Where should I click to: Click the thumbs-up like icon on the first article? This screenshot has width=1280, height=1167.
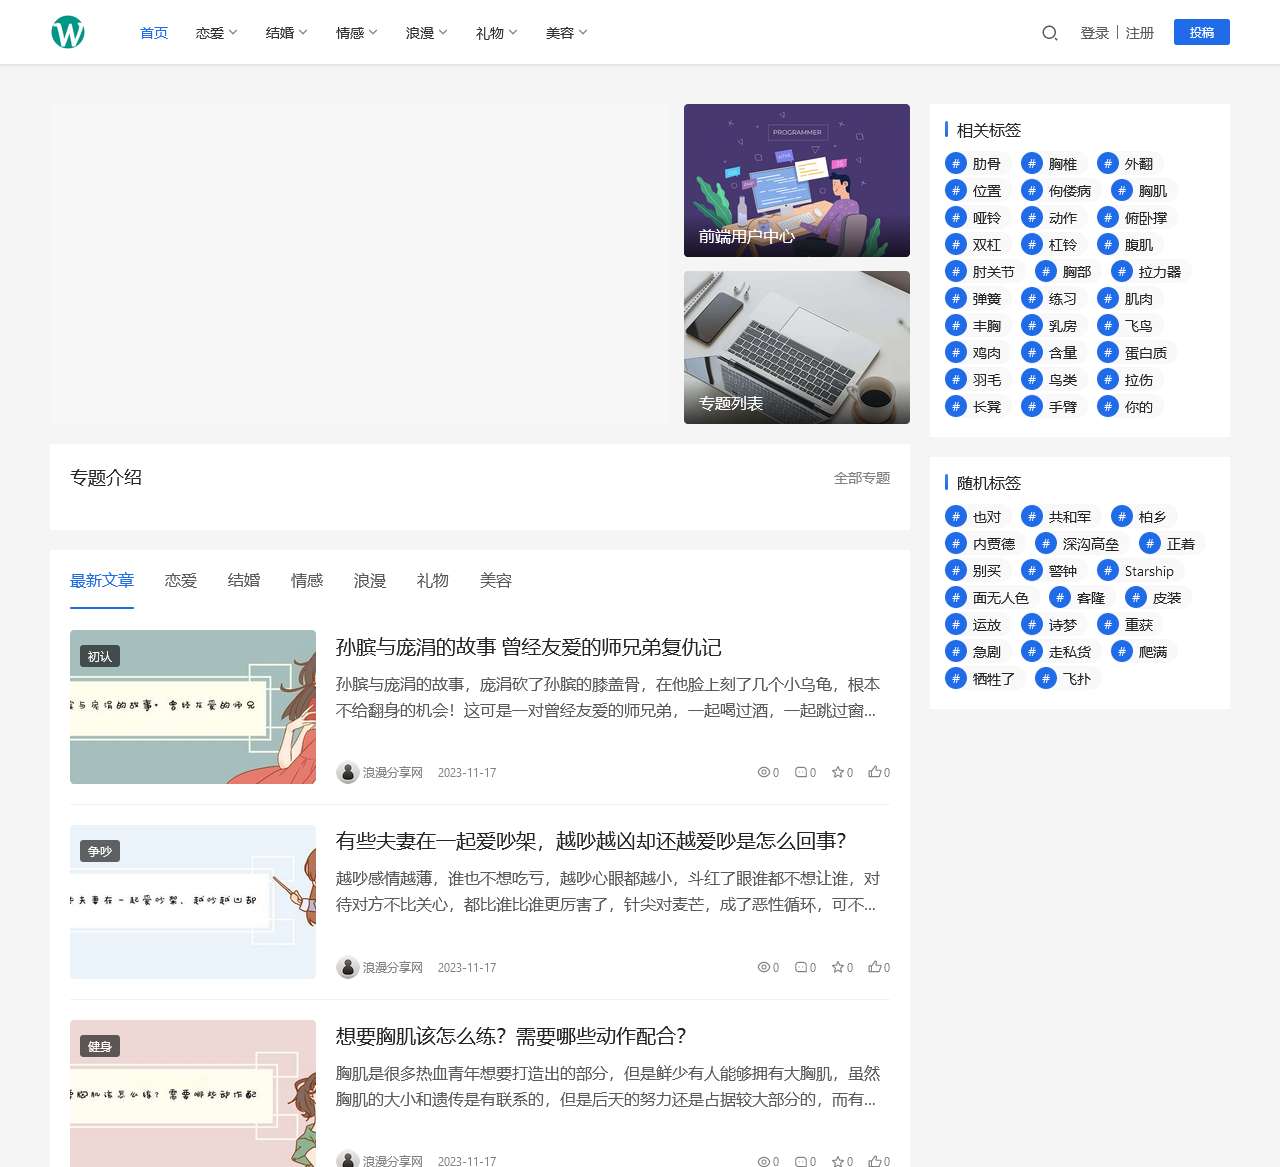coord(873,772)
